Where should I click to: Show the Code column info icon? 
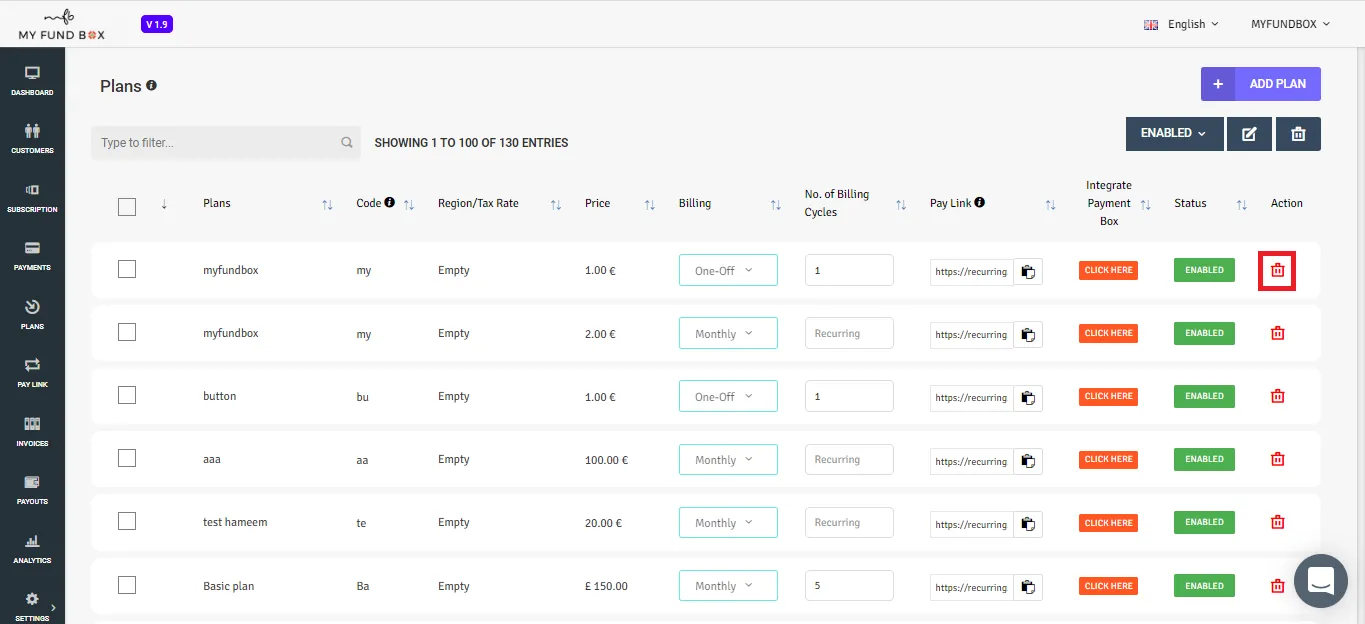[x=389, y=202]
